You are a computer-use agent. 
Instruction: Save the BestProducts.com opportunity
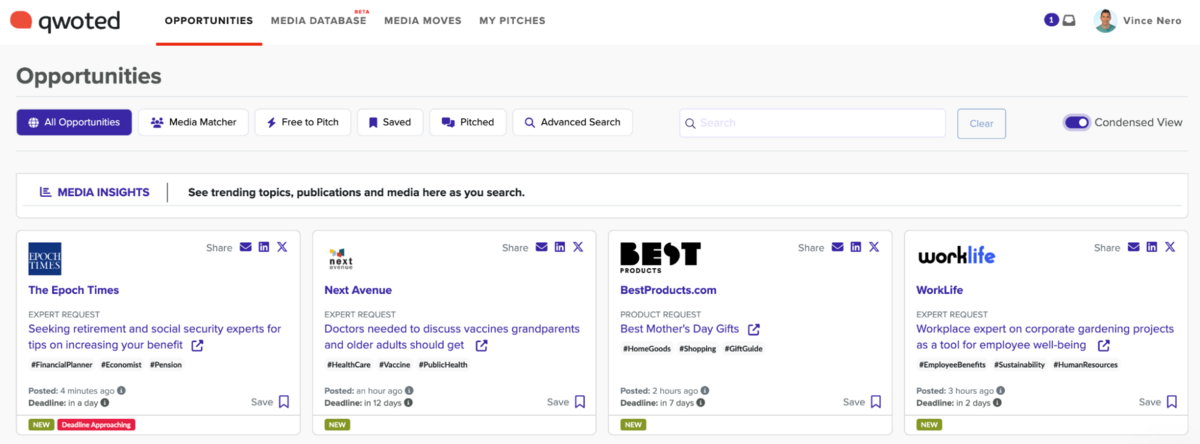click(x=876, y=402)
